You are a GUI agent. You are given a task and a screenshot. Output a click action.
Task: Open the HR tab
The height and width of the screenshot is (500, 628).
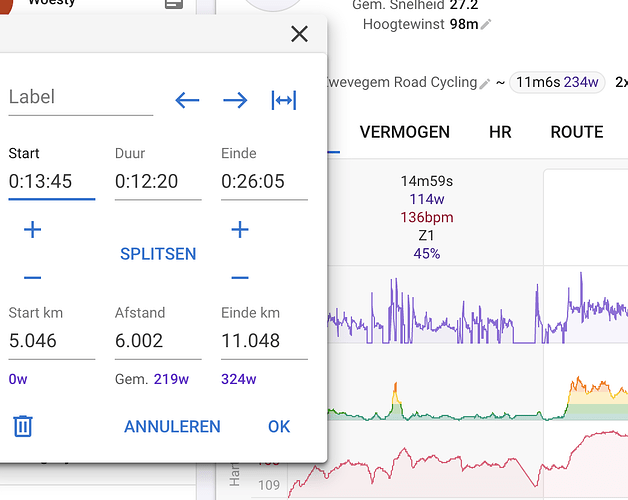pyautogui.click(x=500, y=132)
